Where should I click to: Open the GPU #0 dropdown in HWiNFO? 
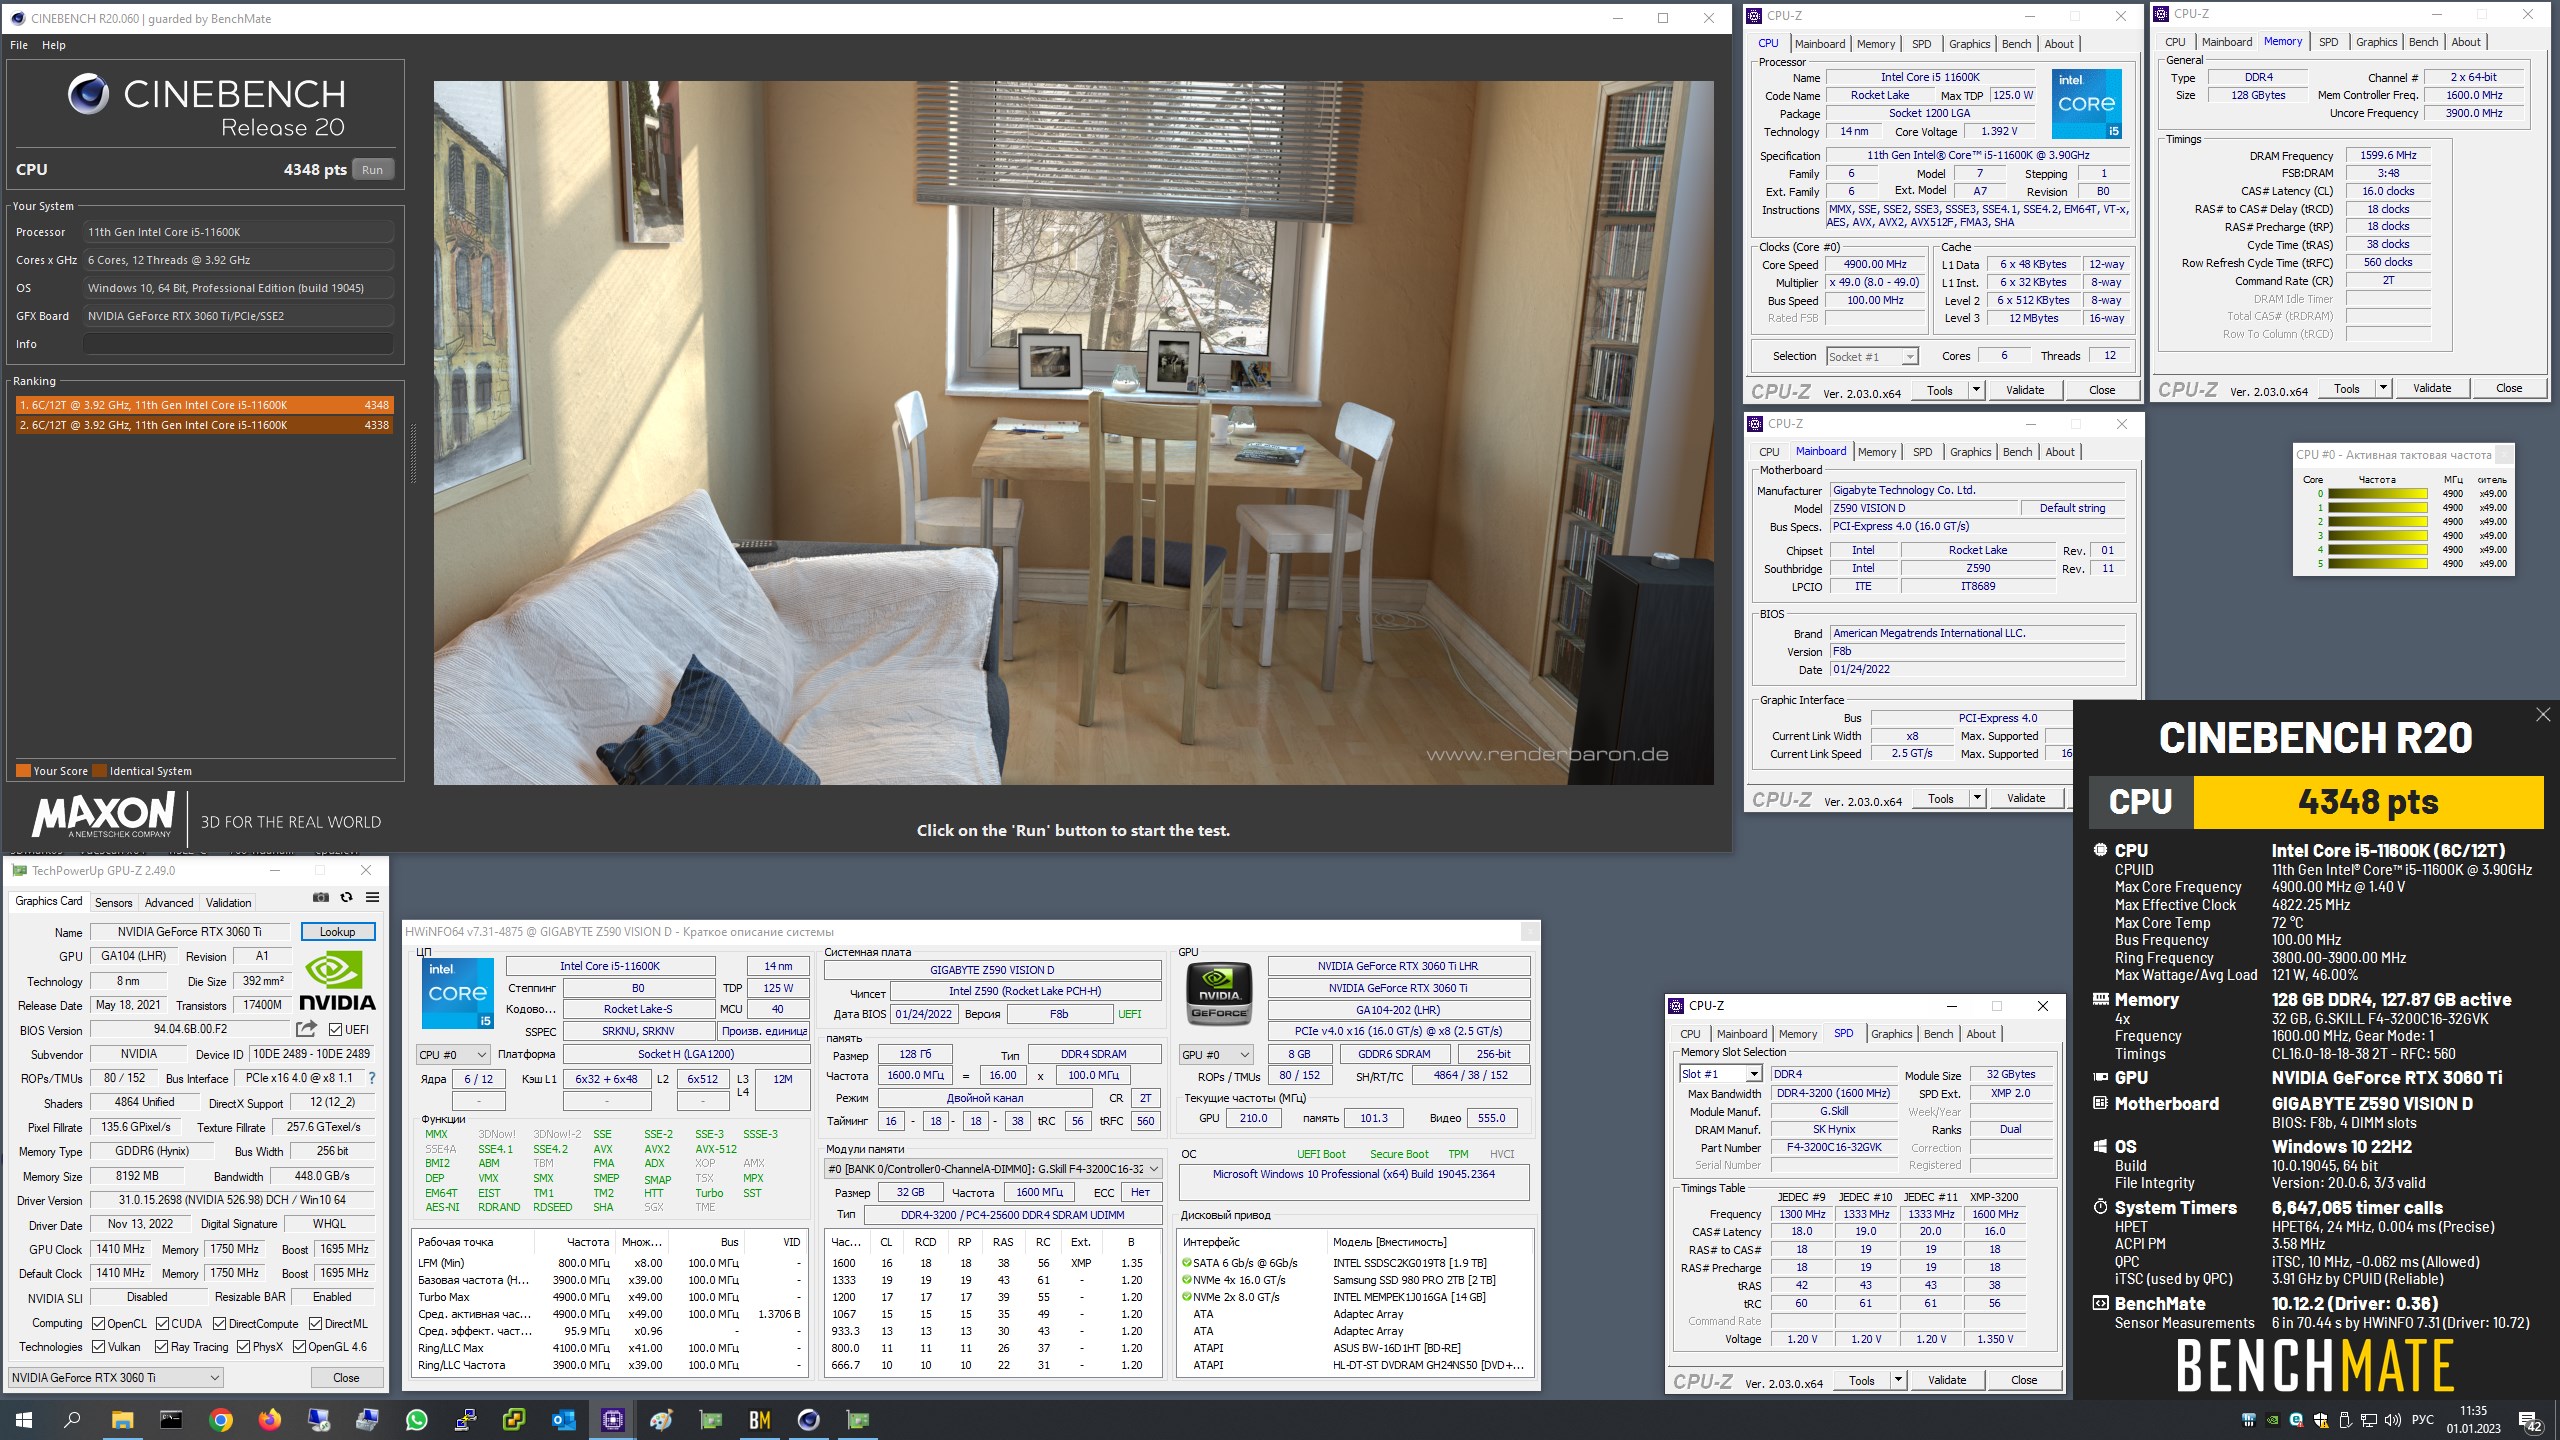point(1216,1054)
